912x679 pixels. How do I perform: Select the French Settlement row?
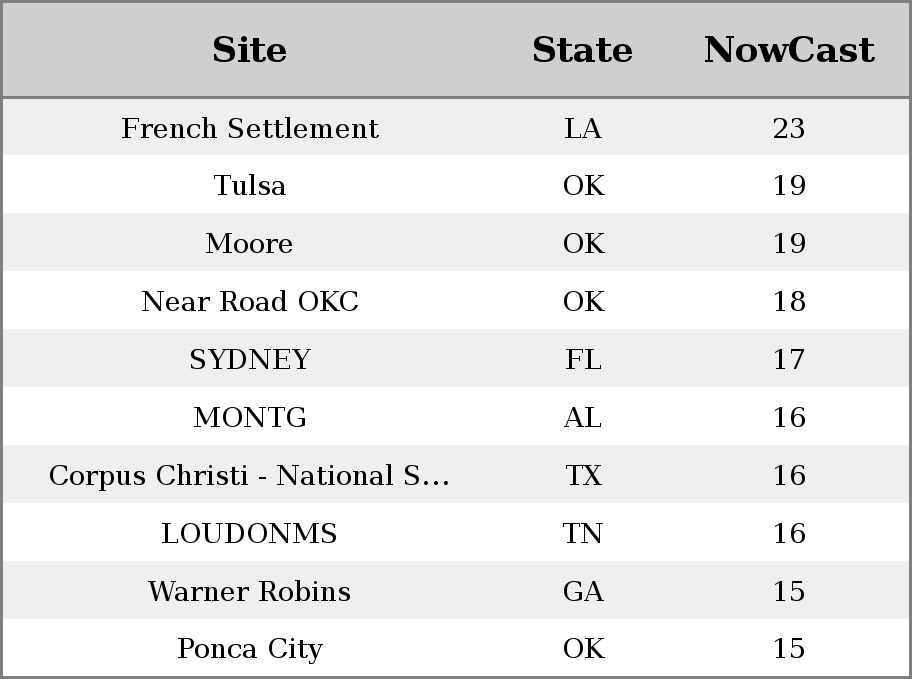tap(456, 127)
